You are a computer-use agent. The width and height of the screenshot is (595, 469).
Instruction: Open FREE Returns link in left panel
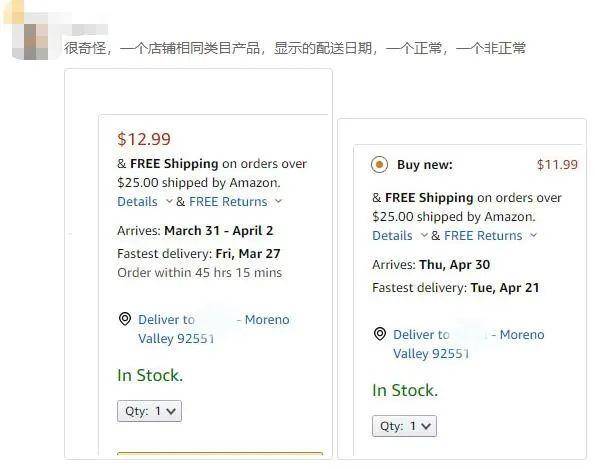click(228, 201)
